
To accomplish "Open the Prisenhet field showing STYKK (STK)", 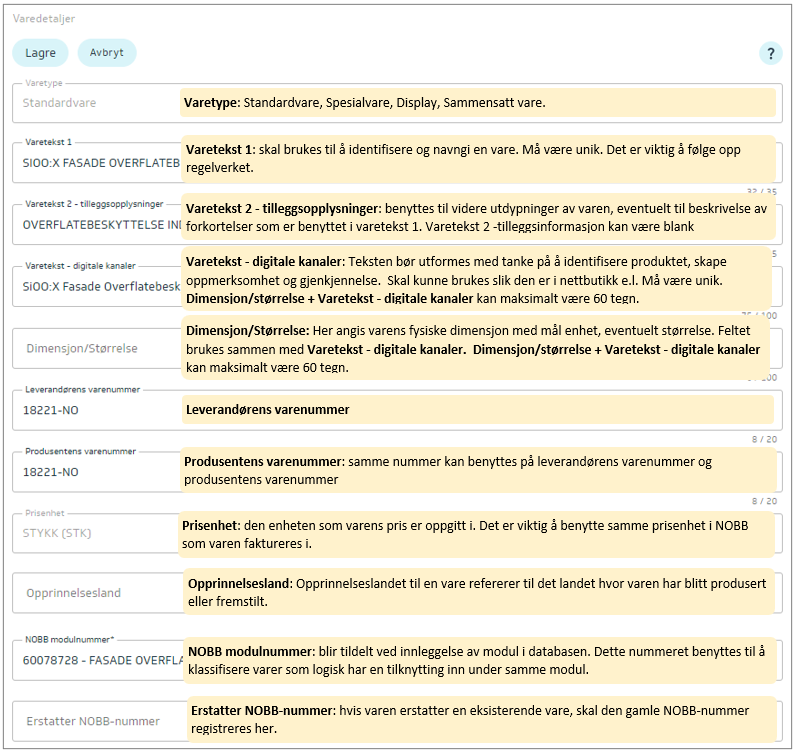I will coord(97,533).
